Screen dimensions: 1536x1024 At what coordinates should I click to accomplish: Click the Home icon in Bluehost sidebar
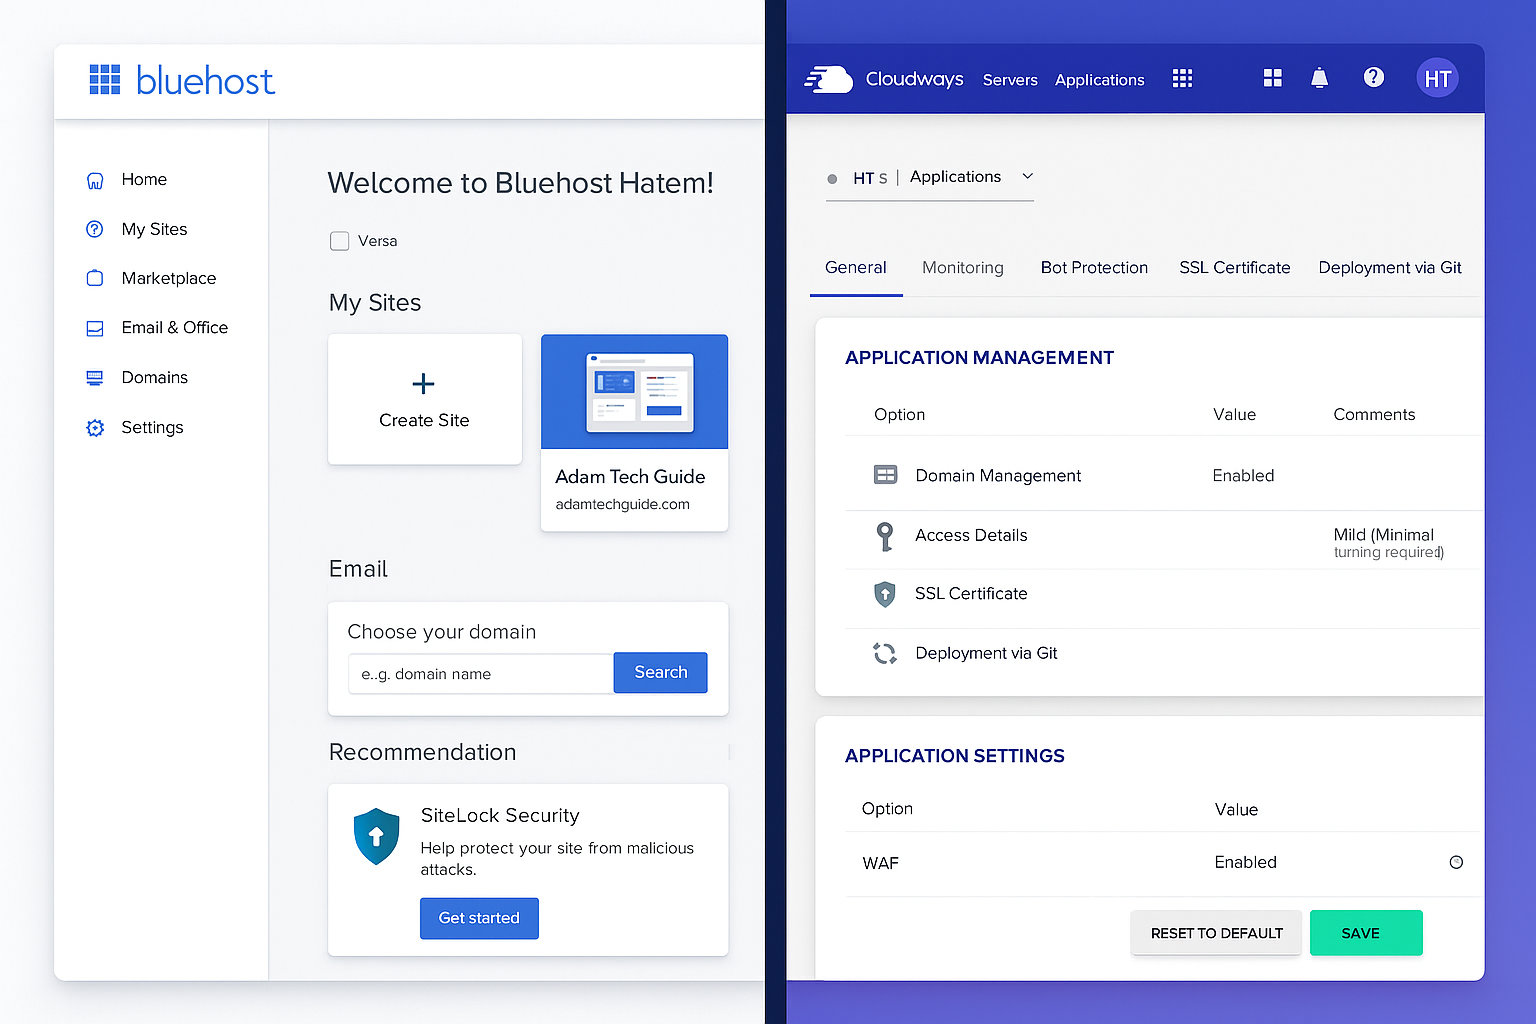click(95, 180)
